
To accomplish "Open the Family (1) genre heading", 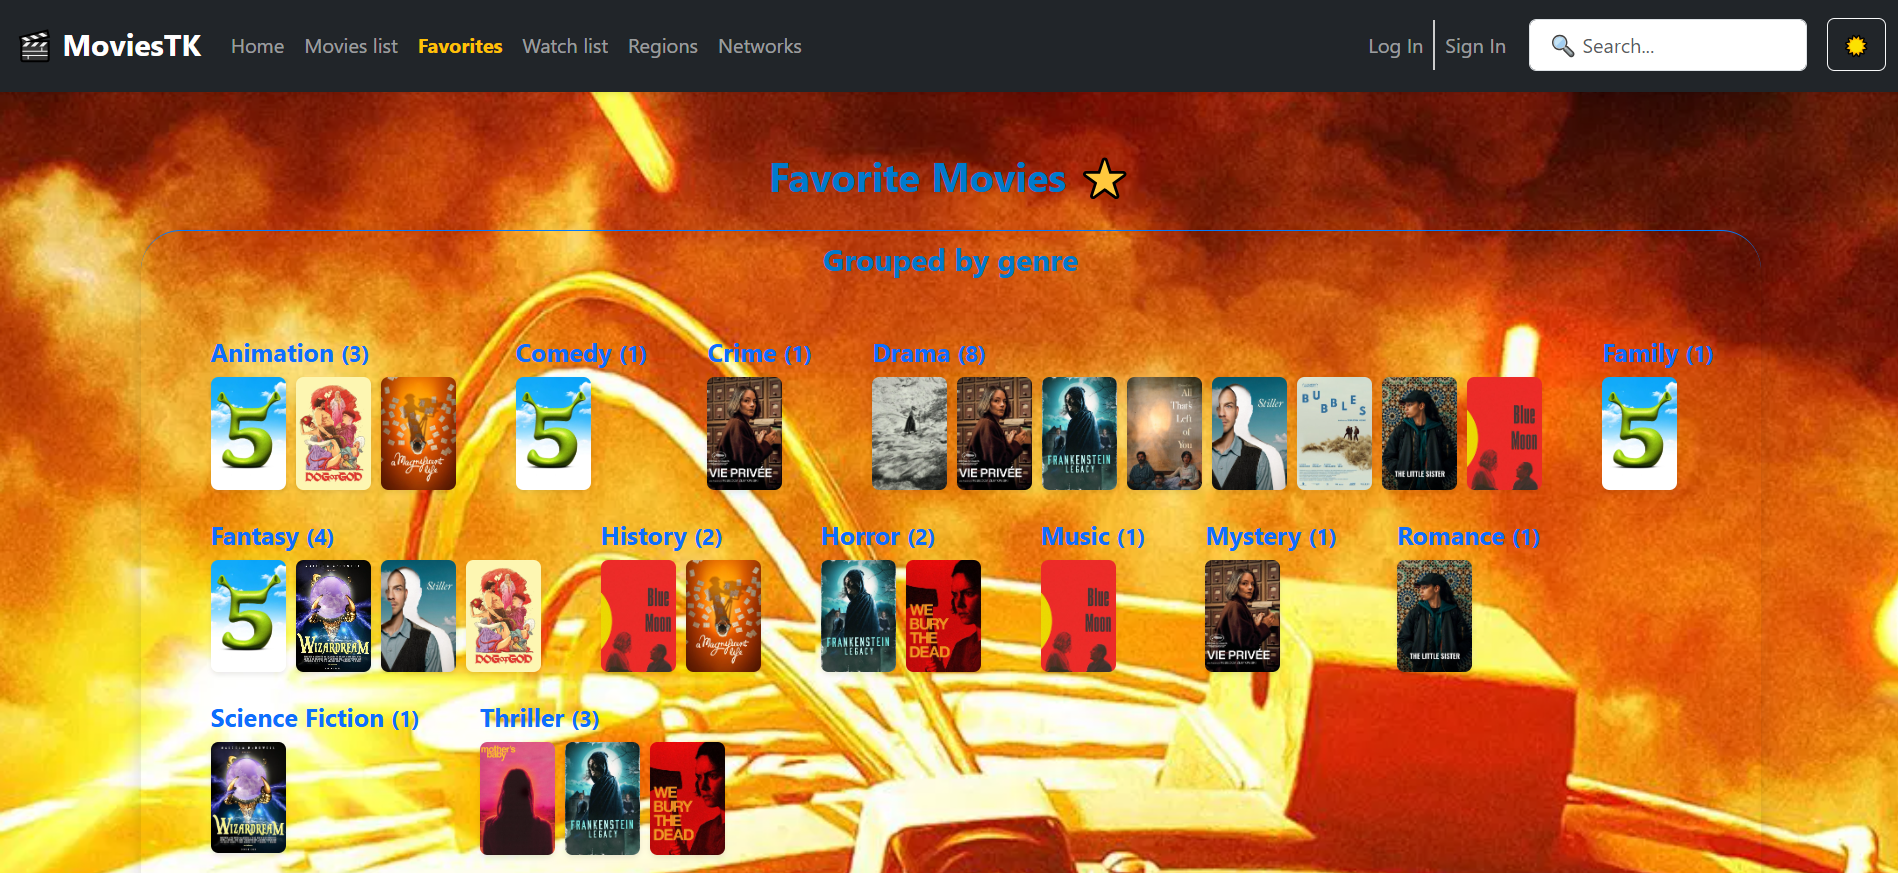I will (x=1657, y=354).
